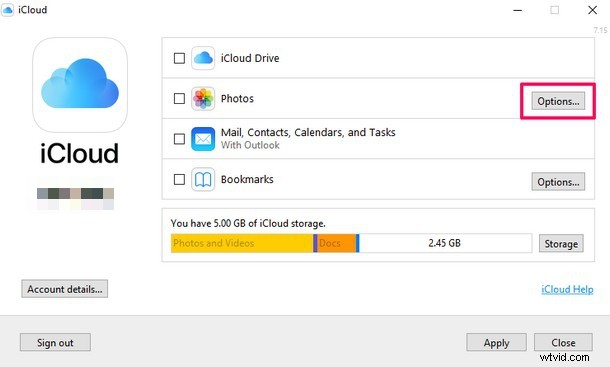
Task: Click the 'Bookmarks' label text
Action: pyautogui.click(x=247, y=179)
